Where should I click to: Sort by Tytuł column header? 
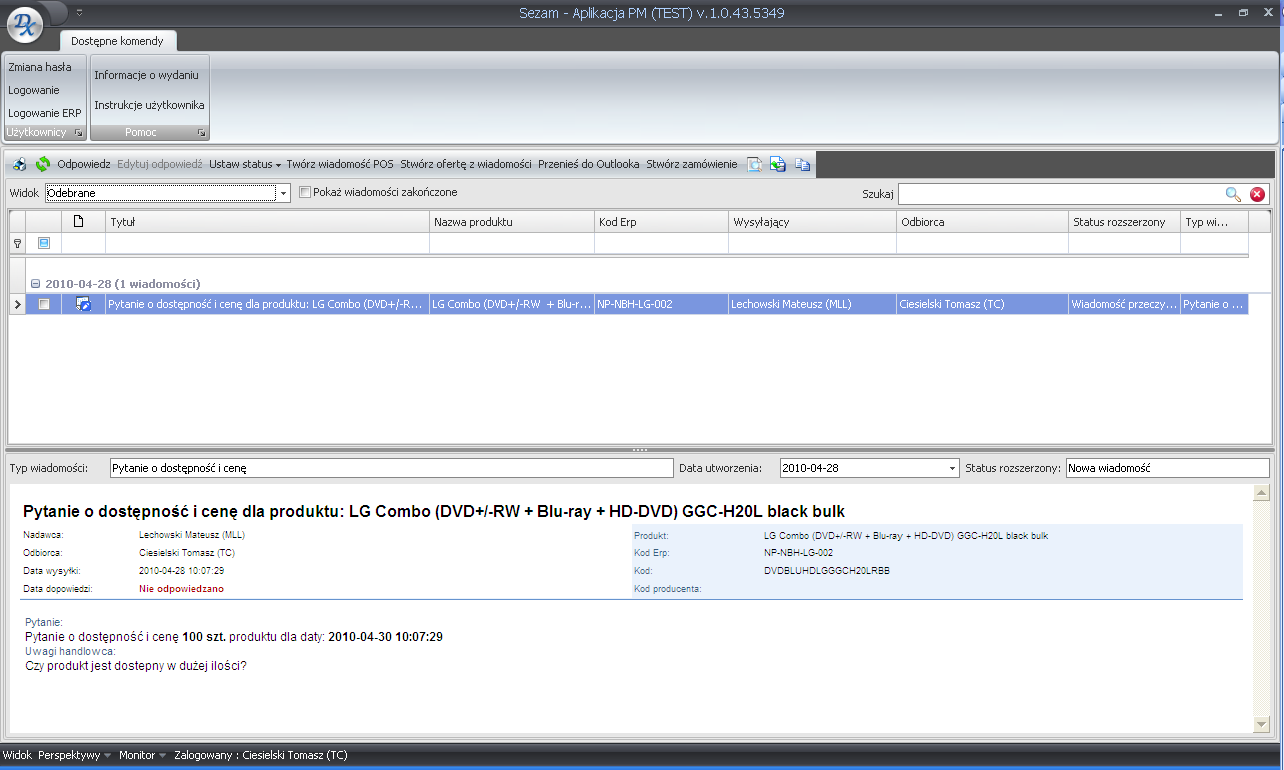(x=268, y=222)
